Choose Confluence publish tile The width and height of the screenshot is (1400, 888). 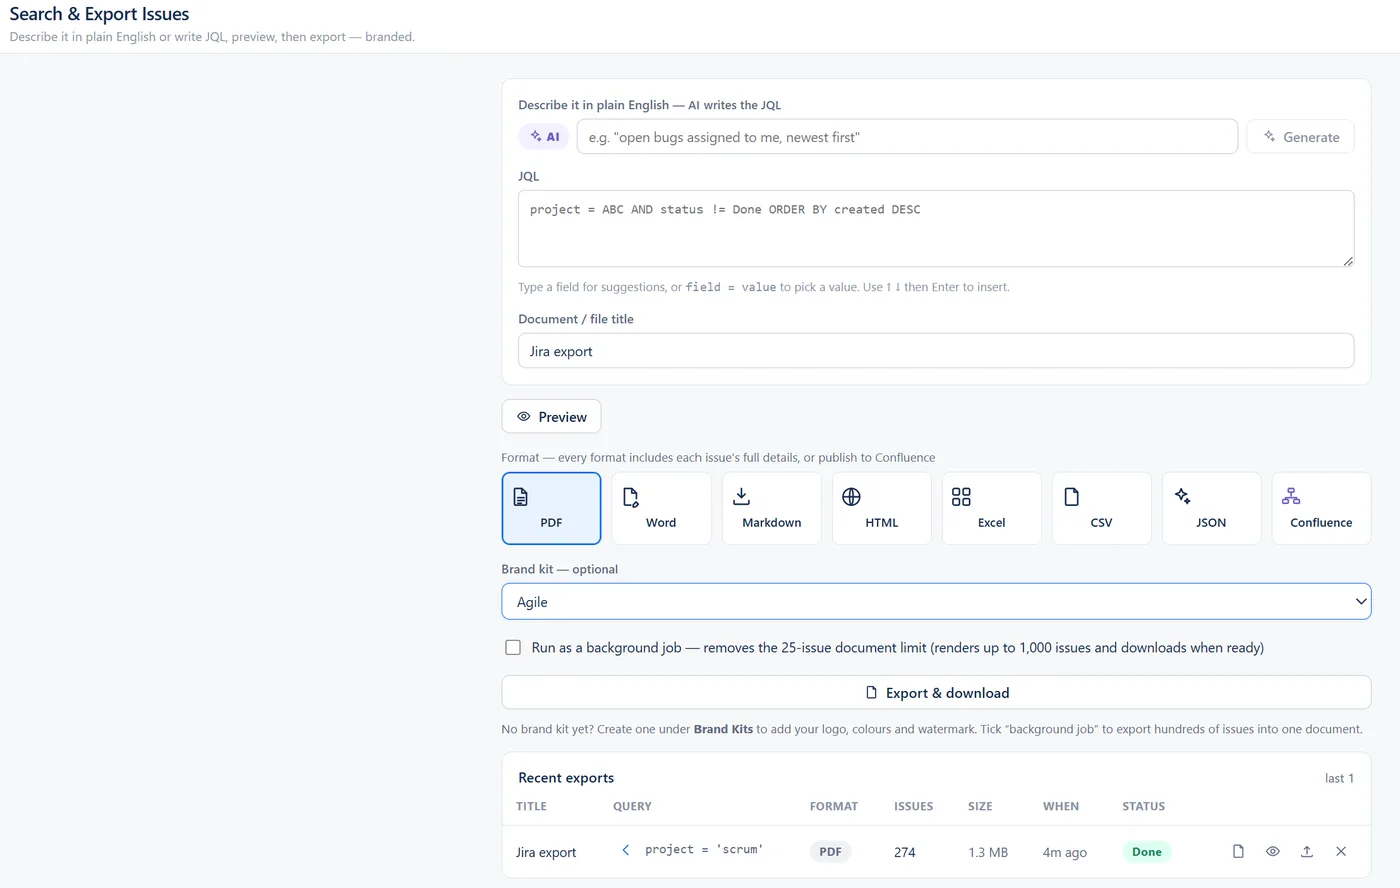[1321, 508]
